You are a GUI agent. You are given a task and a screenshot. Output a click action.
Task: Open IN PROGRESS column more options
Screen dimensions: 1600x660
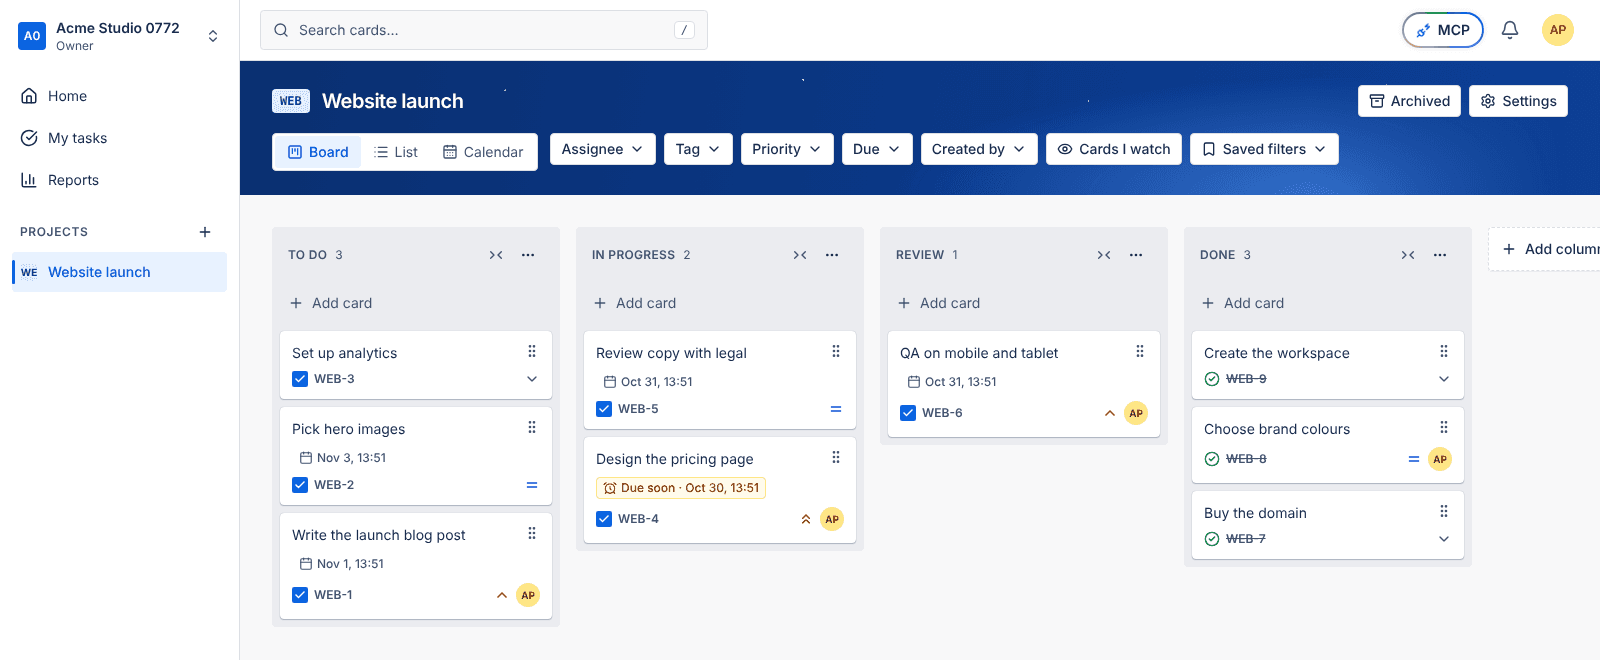pyautogui.click(x=832, y=255)
